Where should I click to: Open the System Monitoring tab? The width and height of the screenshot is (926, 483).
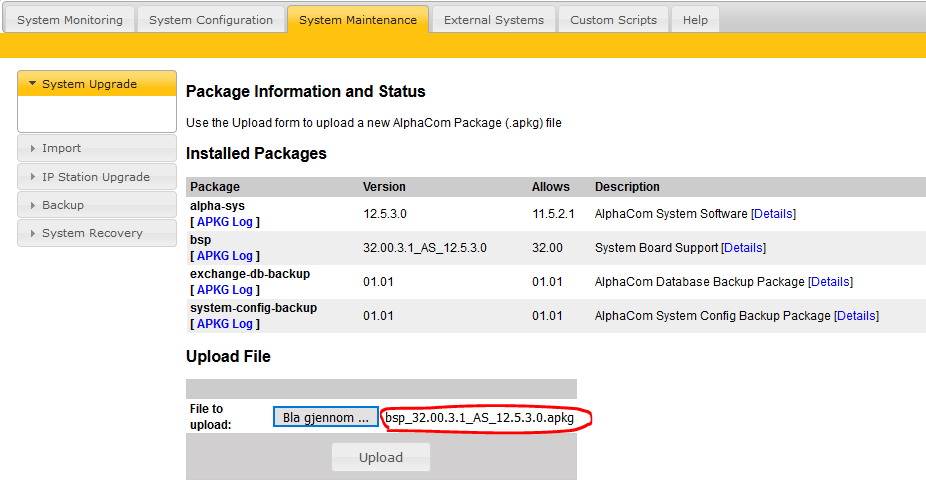pos(70,20)
